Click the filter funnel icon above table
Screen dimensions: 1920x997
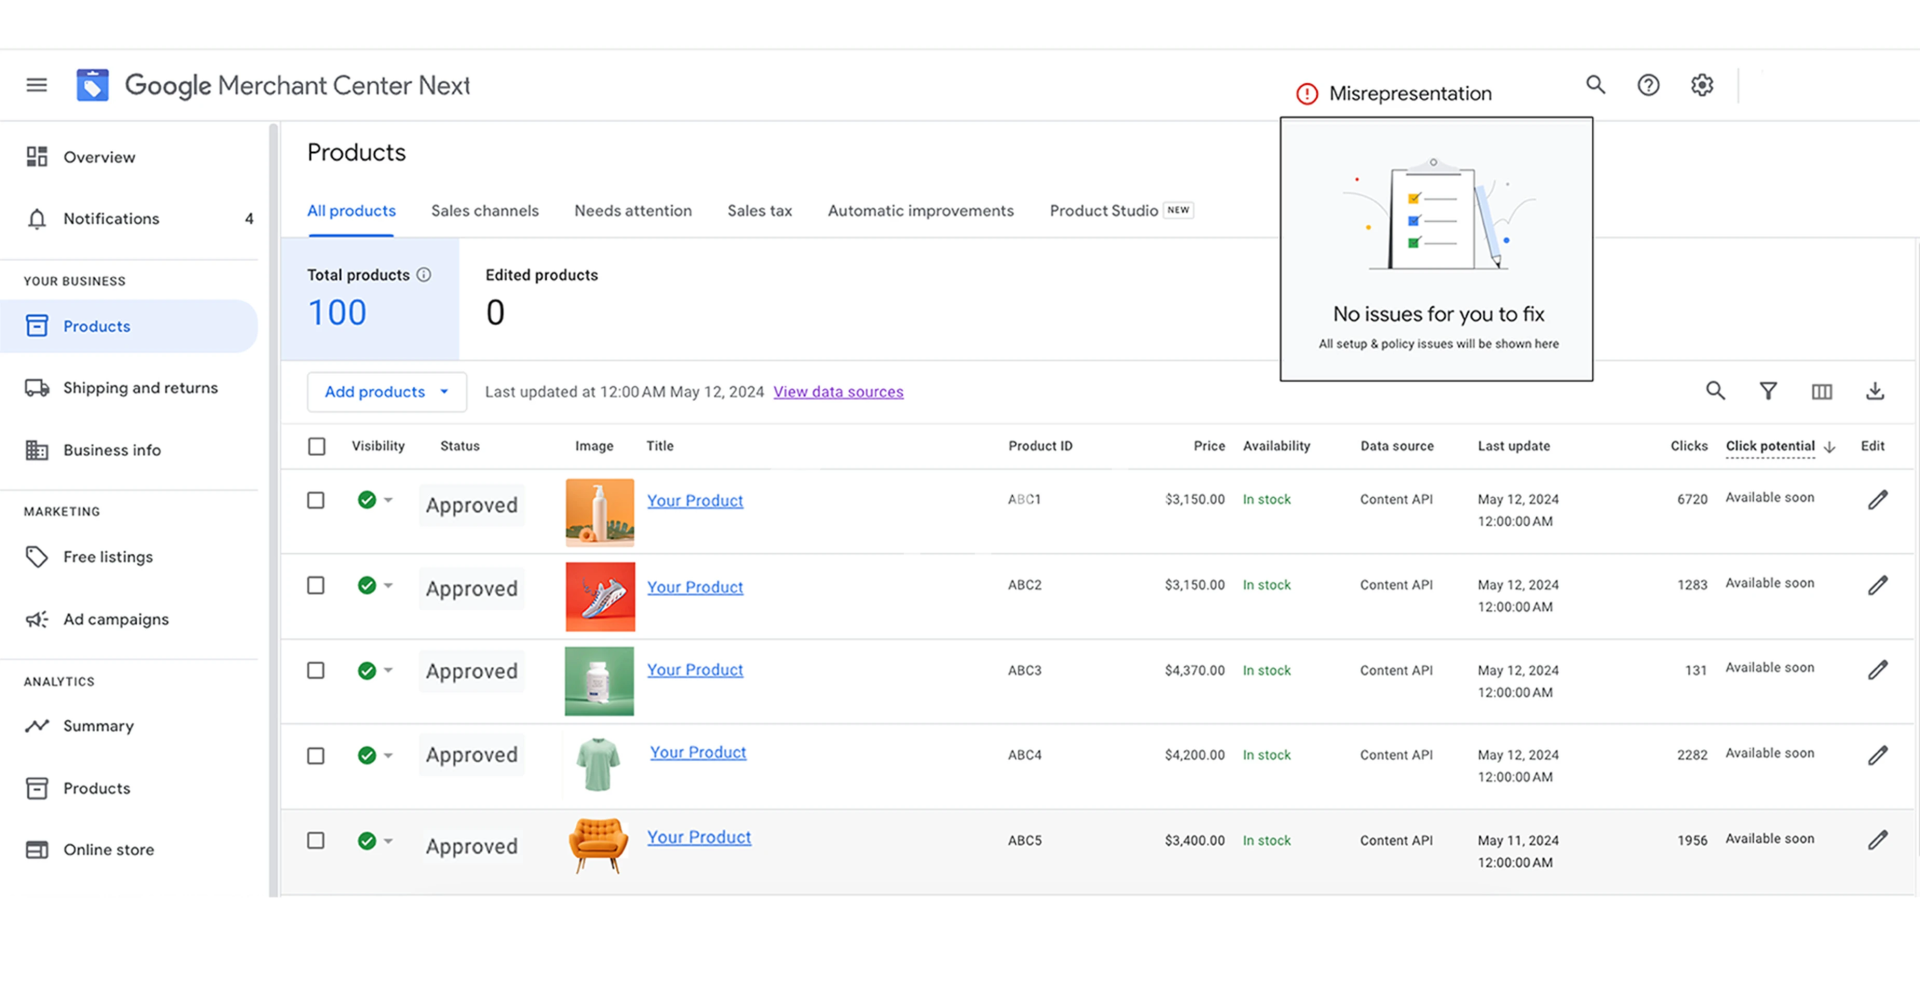pos(1768,391)
